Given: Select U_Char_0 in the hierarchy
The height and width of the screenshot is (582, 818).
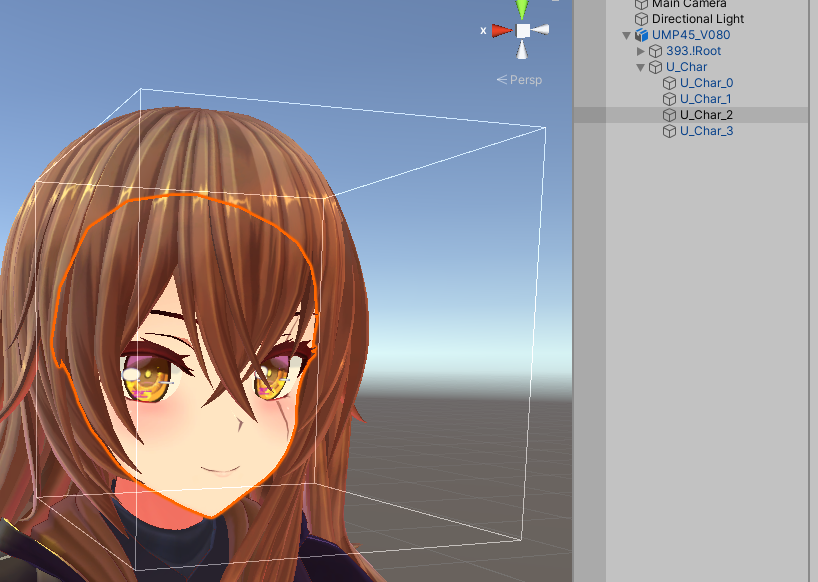Looking at the screenshot, I should tap(706, 83).
